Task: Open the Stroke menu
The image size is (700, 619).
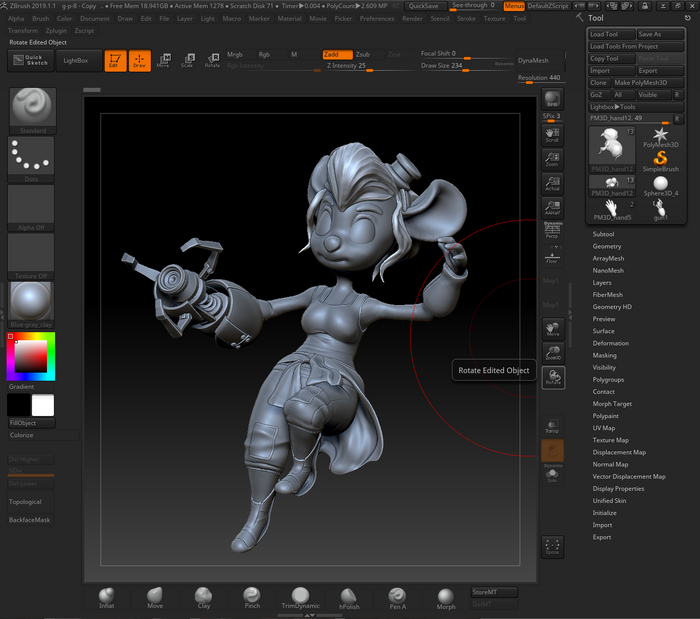Action: coord(466,18)
